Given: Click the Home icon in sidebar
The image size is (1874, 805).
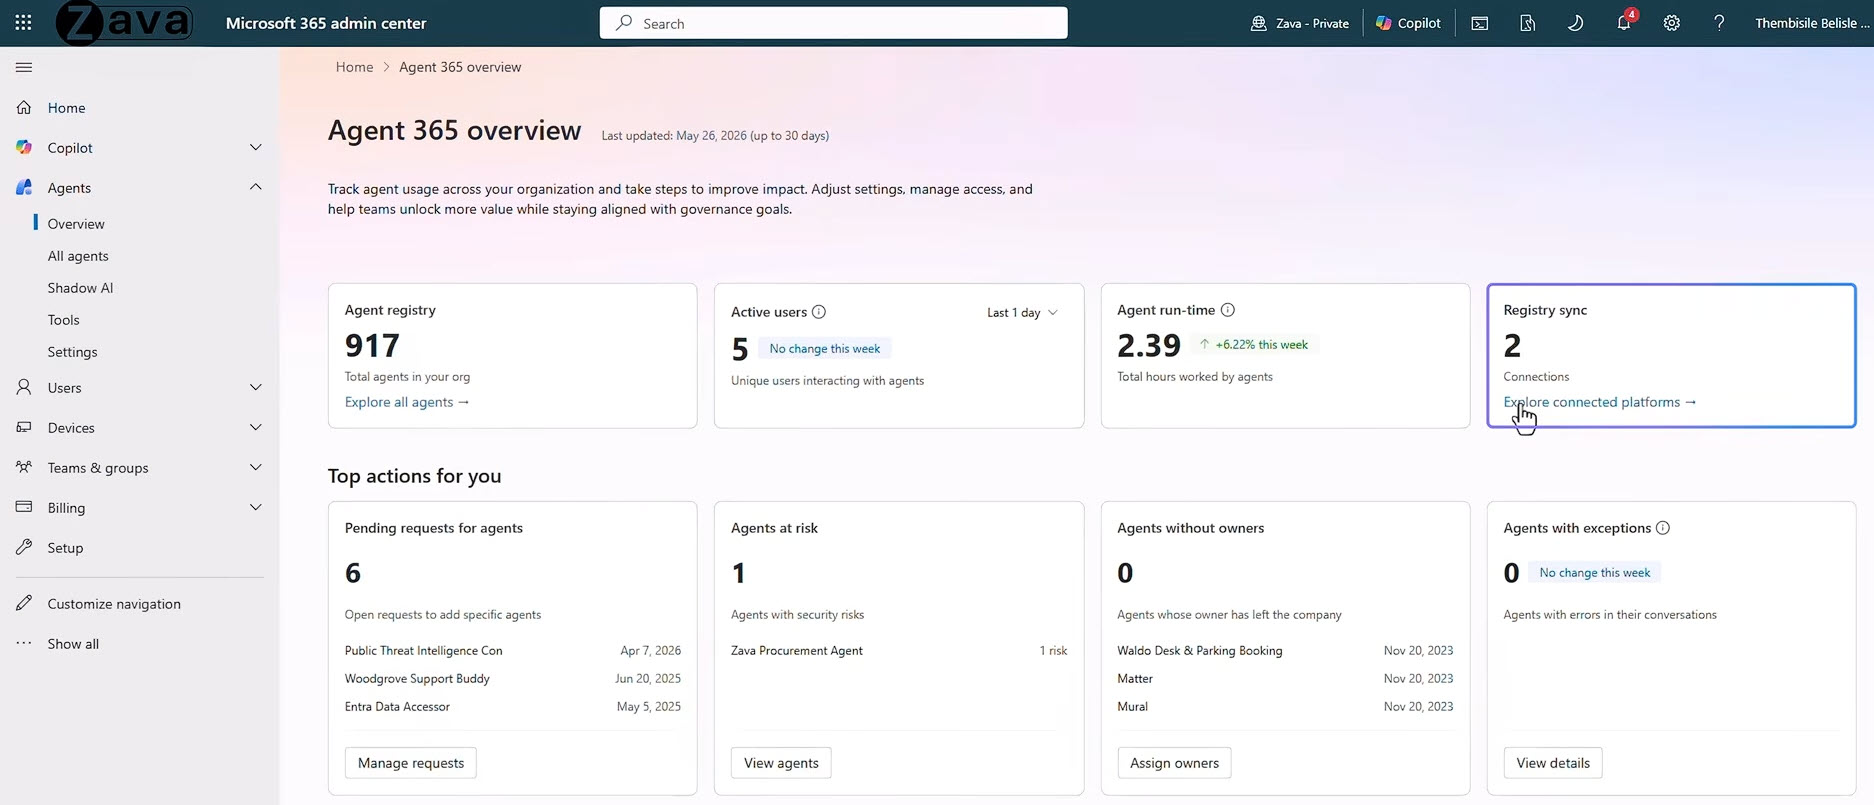Looking at the screenshot, I should pyautogui.click(x=24, y=107).
